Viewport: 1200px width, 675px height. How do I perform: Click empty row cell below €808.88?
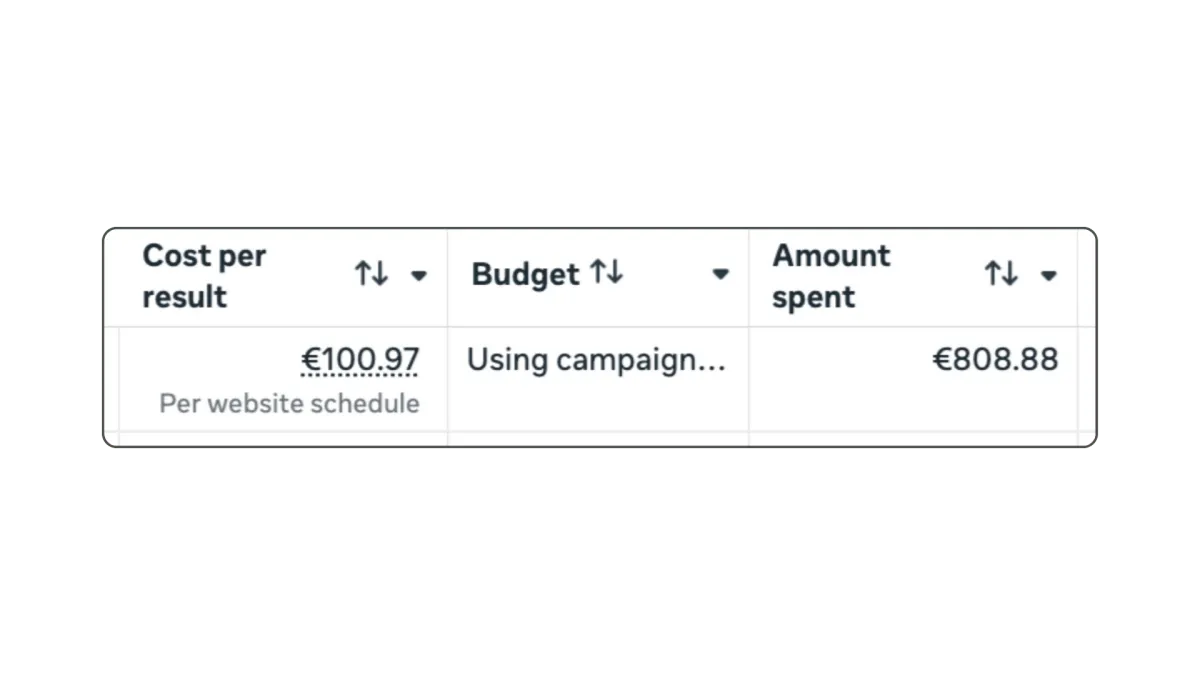click(912, 439)
